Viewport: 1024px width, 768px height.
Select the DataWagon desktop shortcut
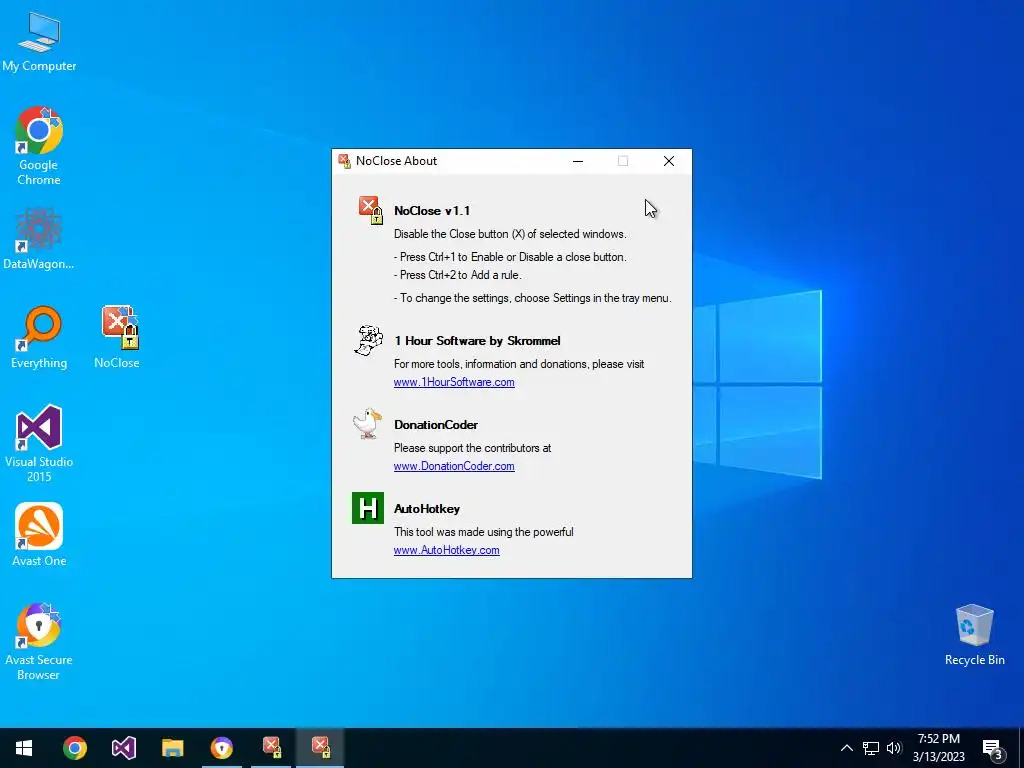[x=39, y=239]
